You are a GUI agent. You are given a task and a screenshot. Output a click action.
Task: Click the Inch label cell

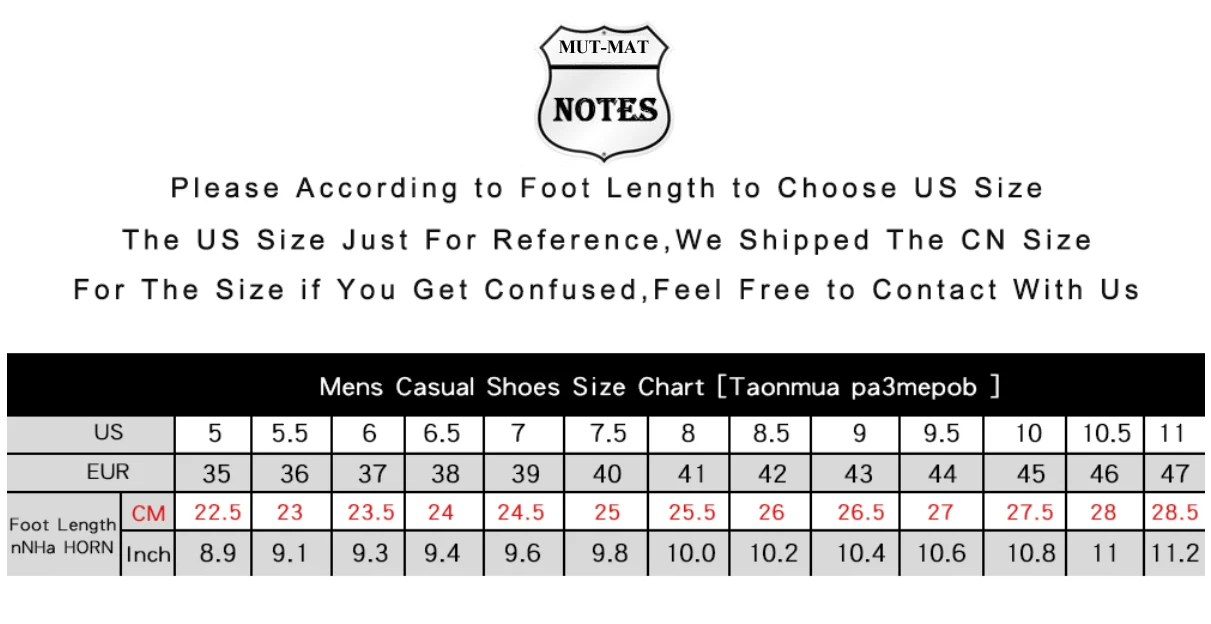pos(148,555)
